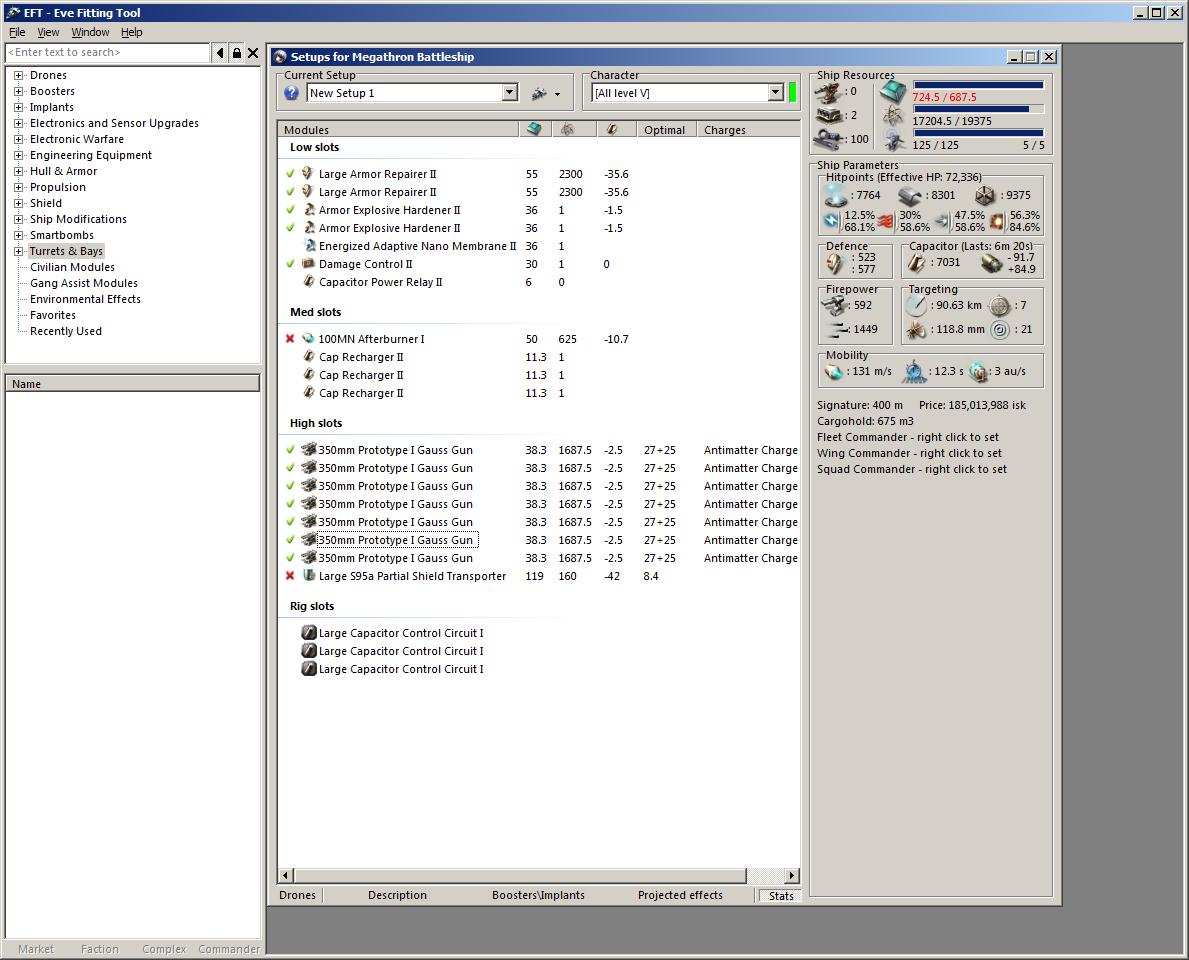Expand the Turrets & Bays tree node
Viewport: 1189px width, 960px height.
18,251
